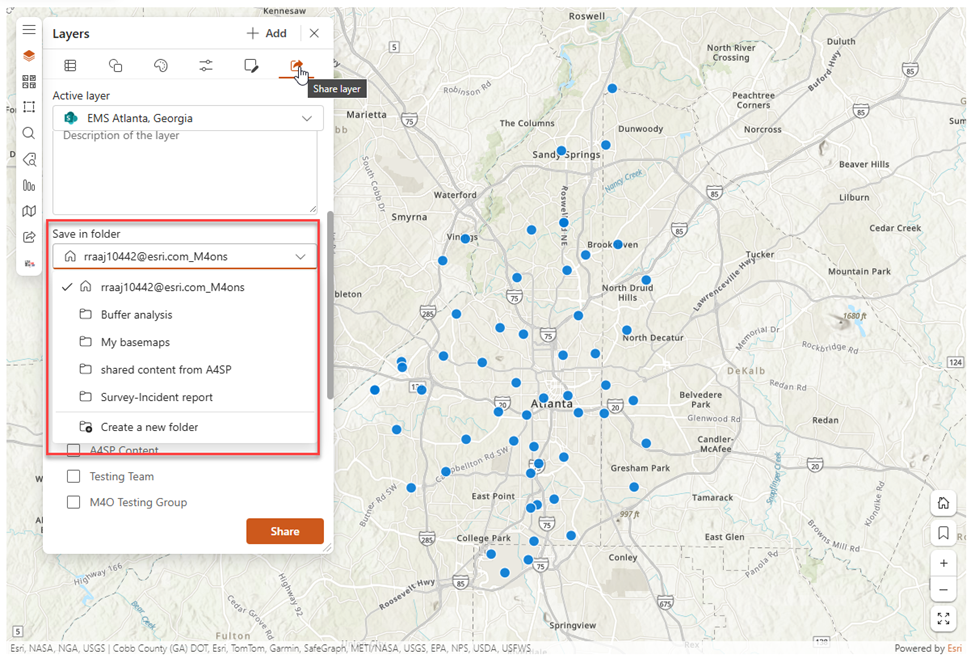The height and width of the screenshot is (663, 975).
Task: Open the attribute table icon in Layers panel
Action: (x=69, y=65)
